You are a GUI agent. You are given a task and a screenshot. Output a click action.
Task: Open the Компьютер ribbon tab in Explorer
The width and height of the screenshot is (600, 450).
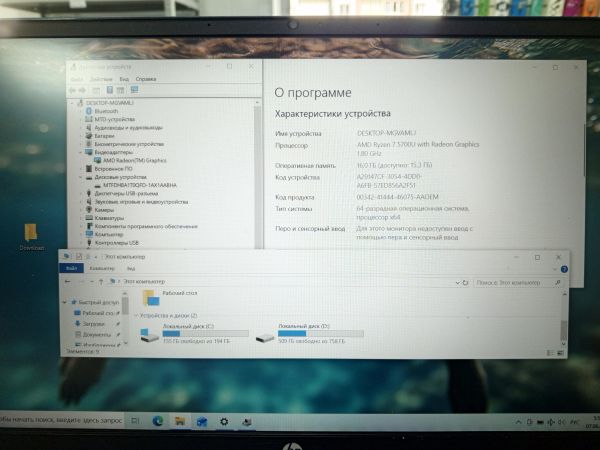pos(102,268)
